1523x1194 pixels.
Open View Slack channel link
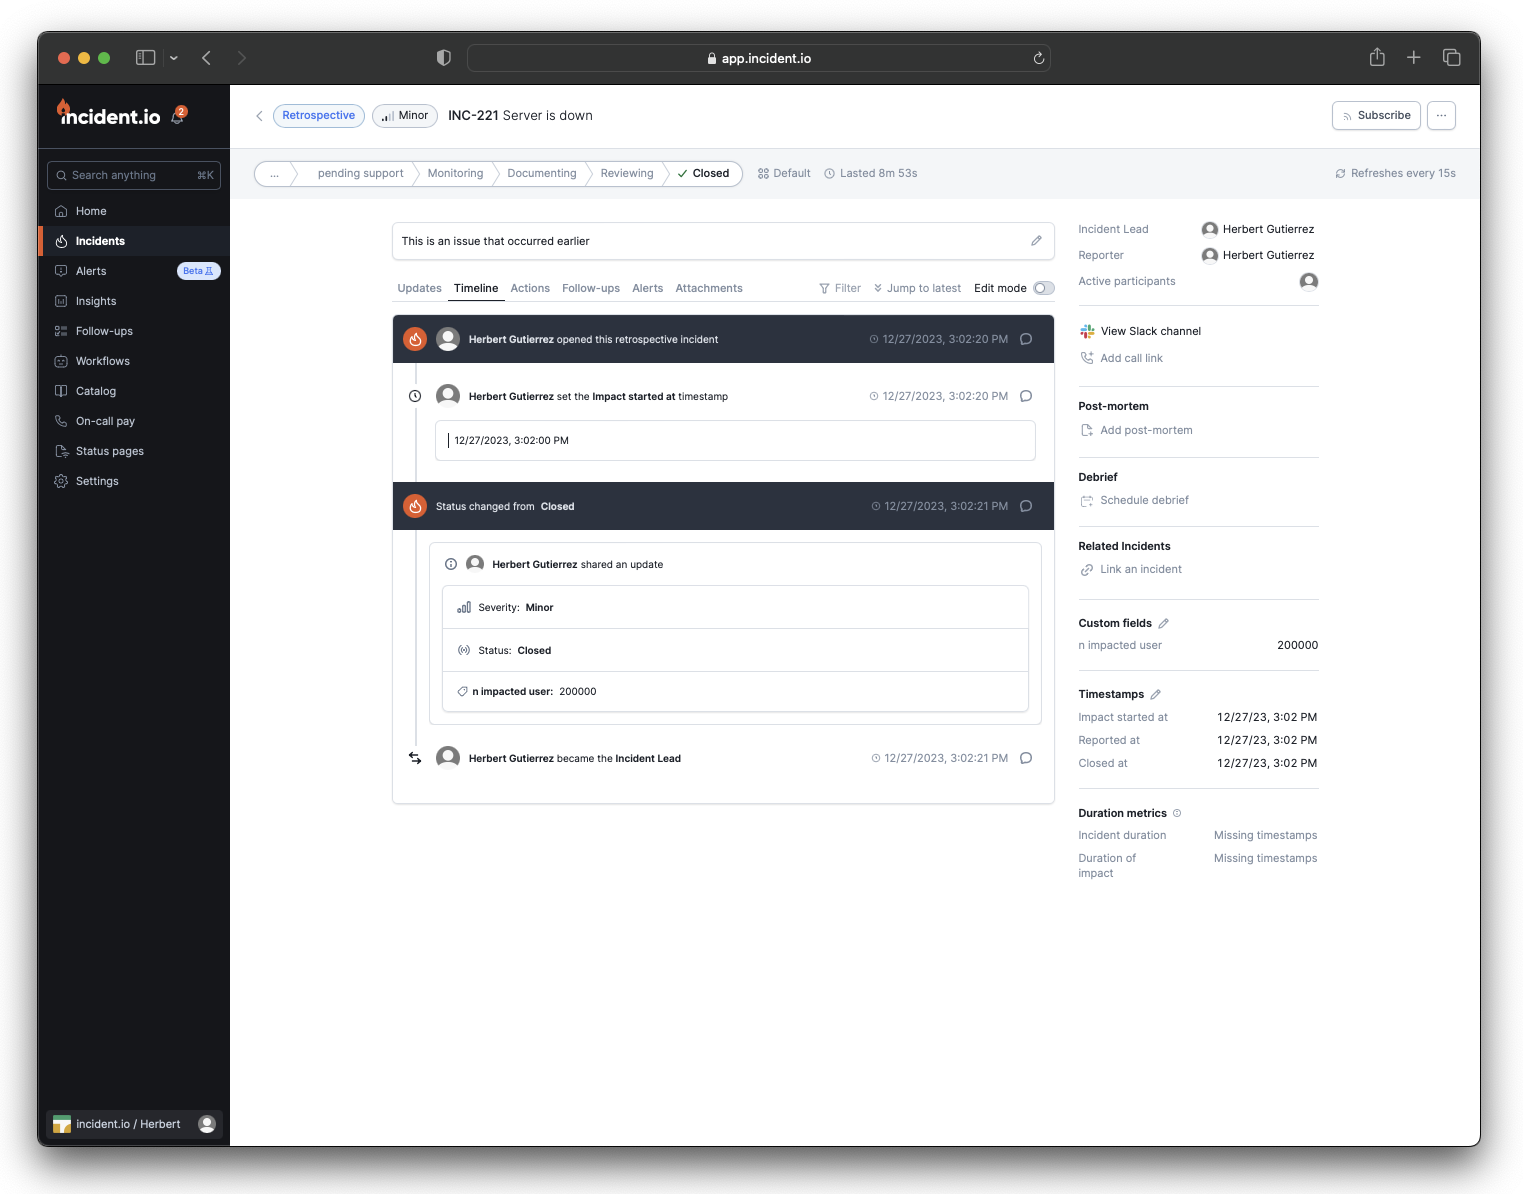(x=1140, y=331)
